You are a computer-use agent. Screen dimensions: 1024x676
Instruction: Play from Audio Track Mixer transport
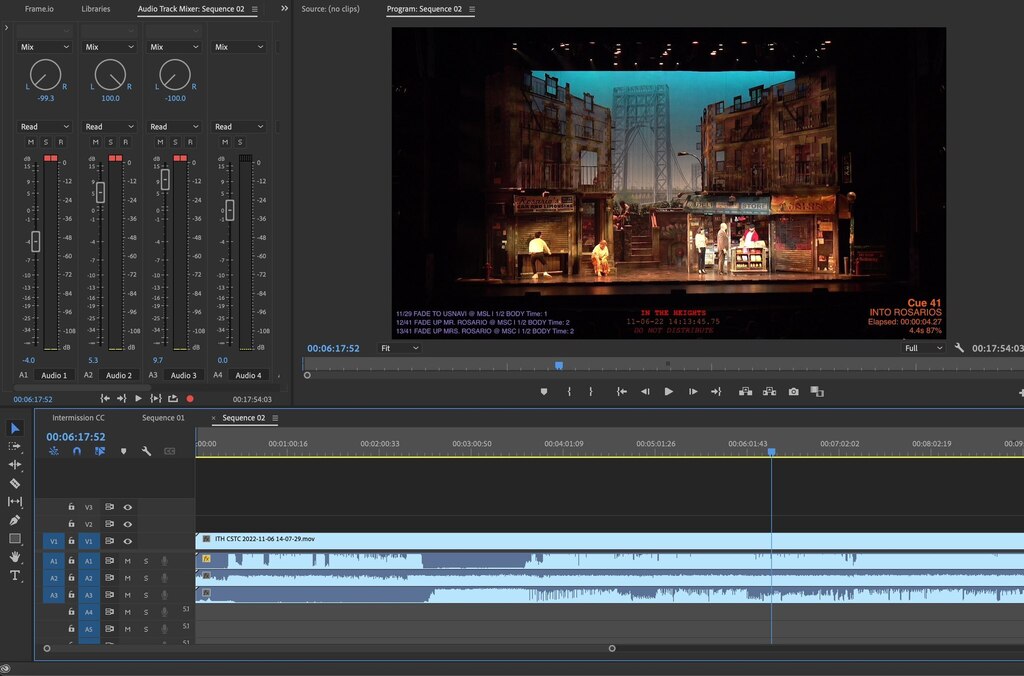point(138,398)
